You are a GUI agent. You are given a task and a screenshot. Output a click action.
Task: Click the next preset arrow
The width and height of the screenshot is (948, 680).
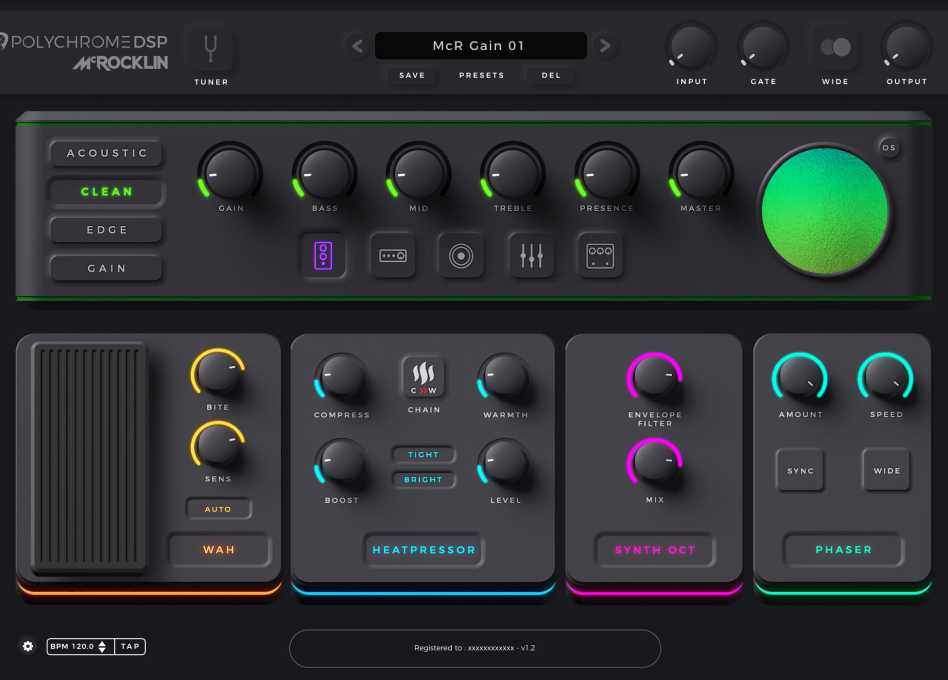604,45
